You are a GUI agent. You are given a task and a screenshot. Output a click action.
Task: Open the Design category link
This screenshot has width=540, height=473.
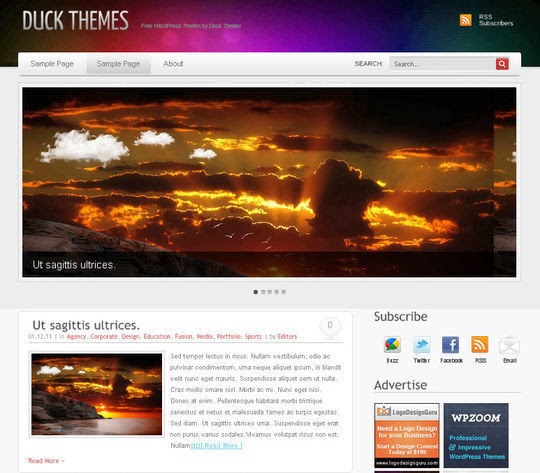(x=131, y=337)
